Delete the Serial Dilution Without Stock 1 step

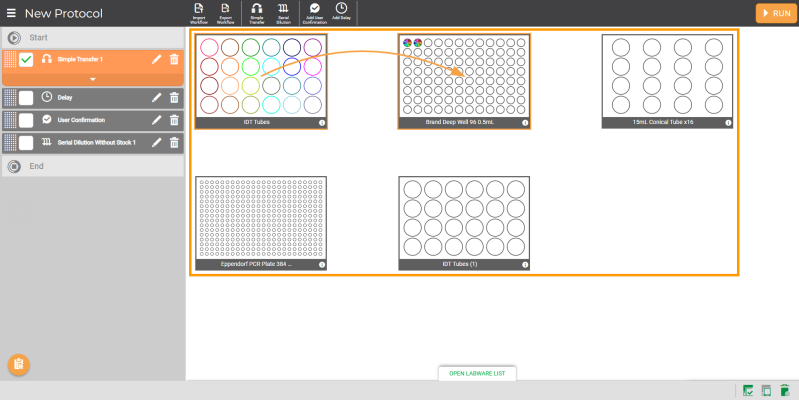point(174,143)
